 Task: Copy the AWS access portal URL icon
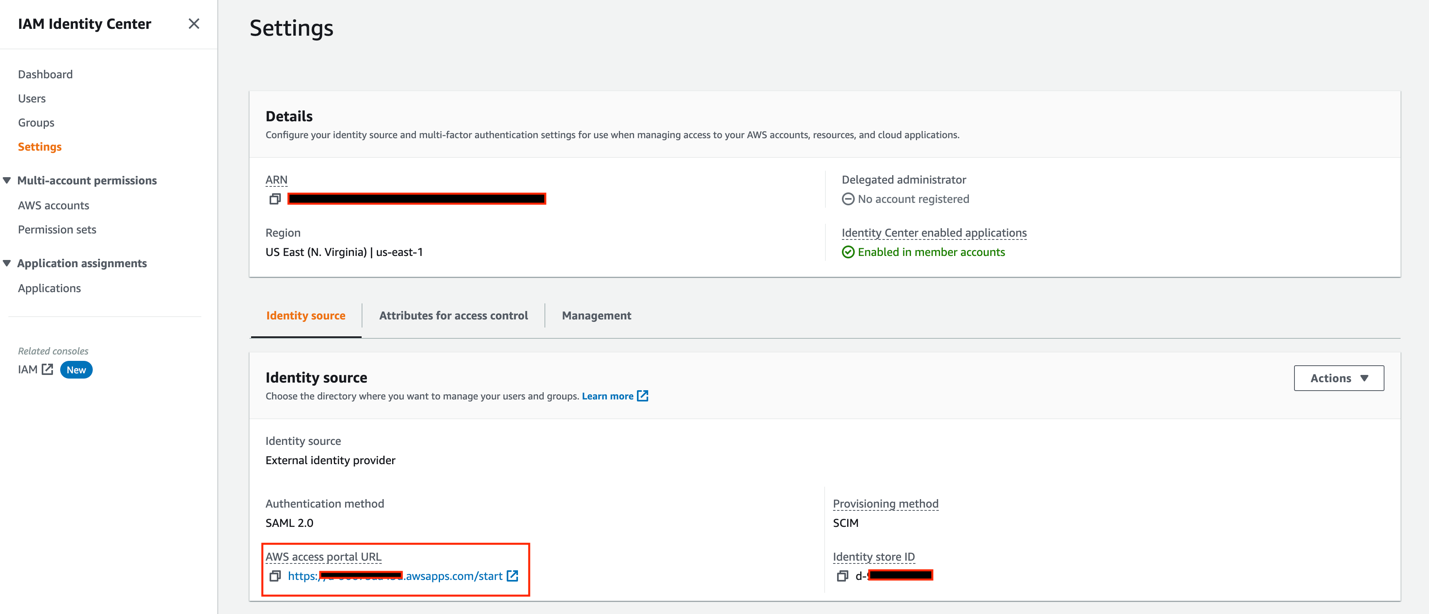(275, 576)
